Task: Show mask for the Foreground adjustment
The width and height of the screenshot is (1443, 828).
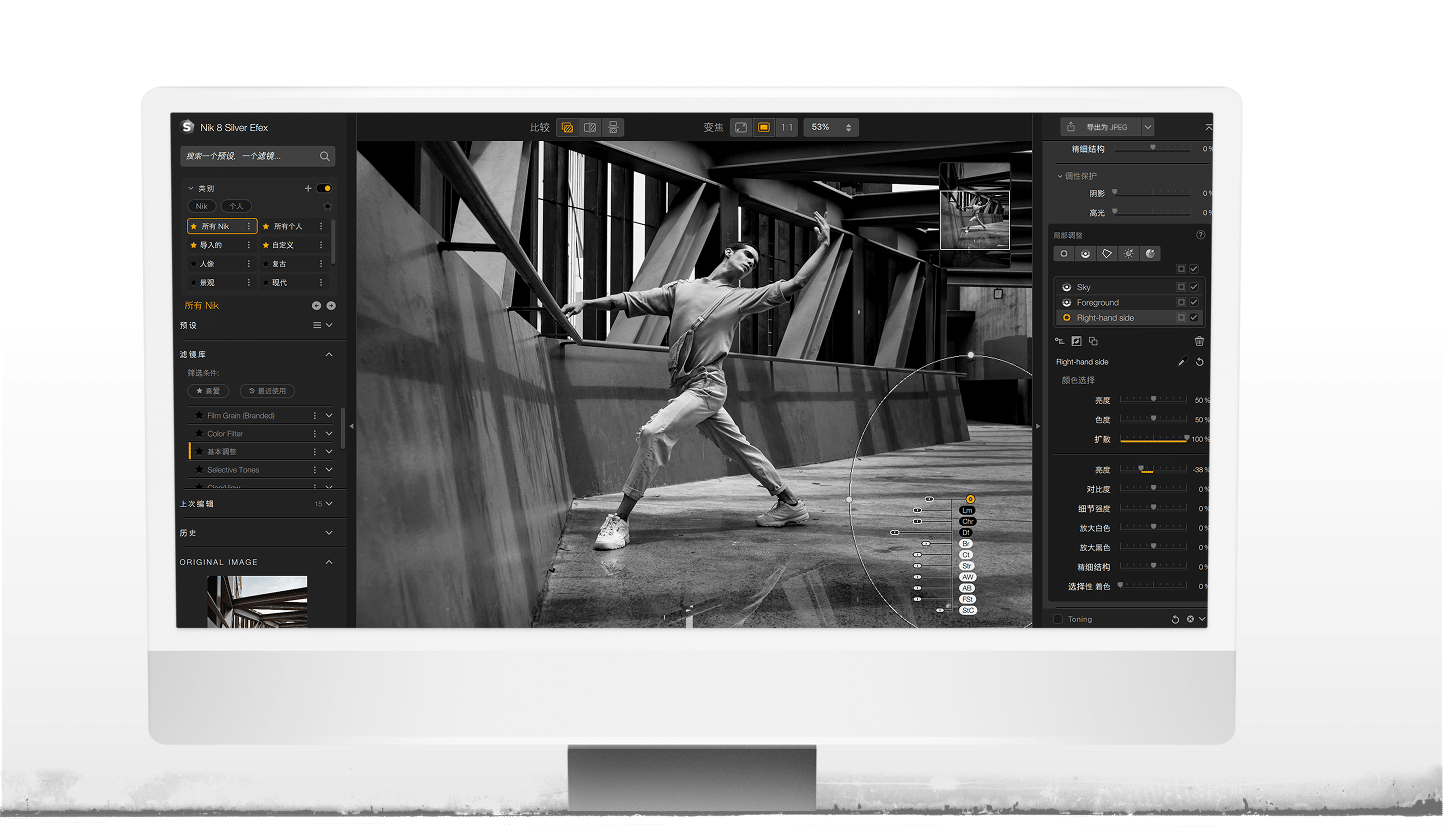Action: pyautogui.click(x=1181, y=302)
